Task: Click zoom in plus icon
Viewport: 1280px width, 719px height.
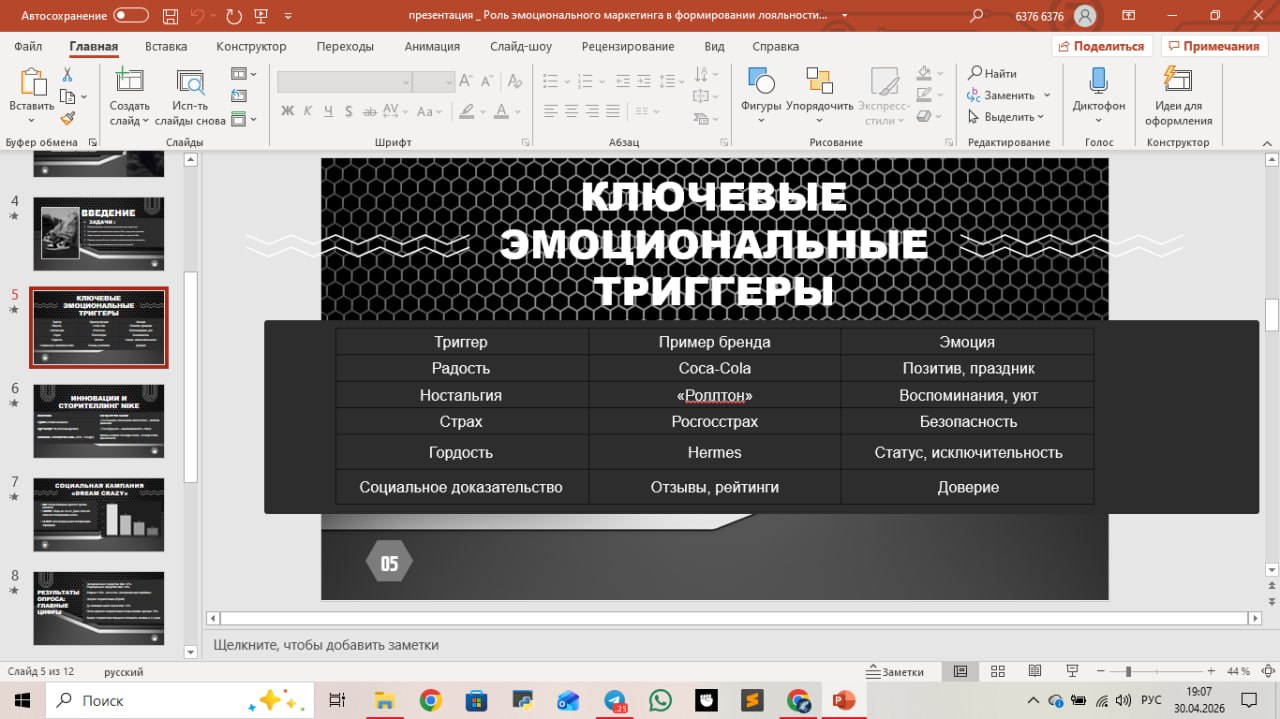Action: [x=1211, y=671]
